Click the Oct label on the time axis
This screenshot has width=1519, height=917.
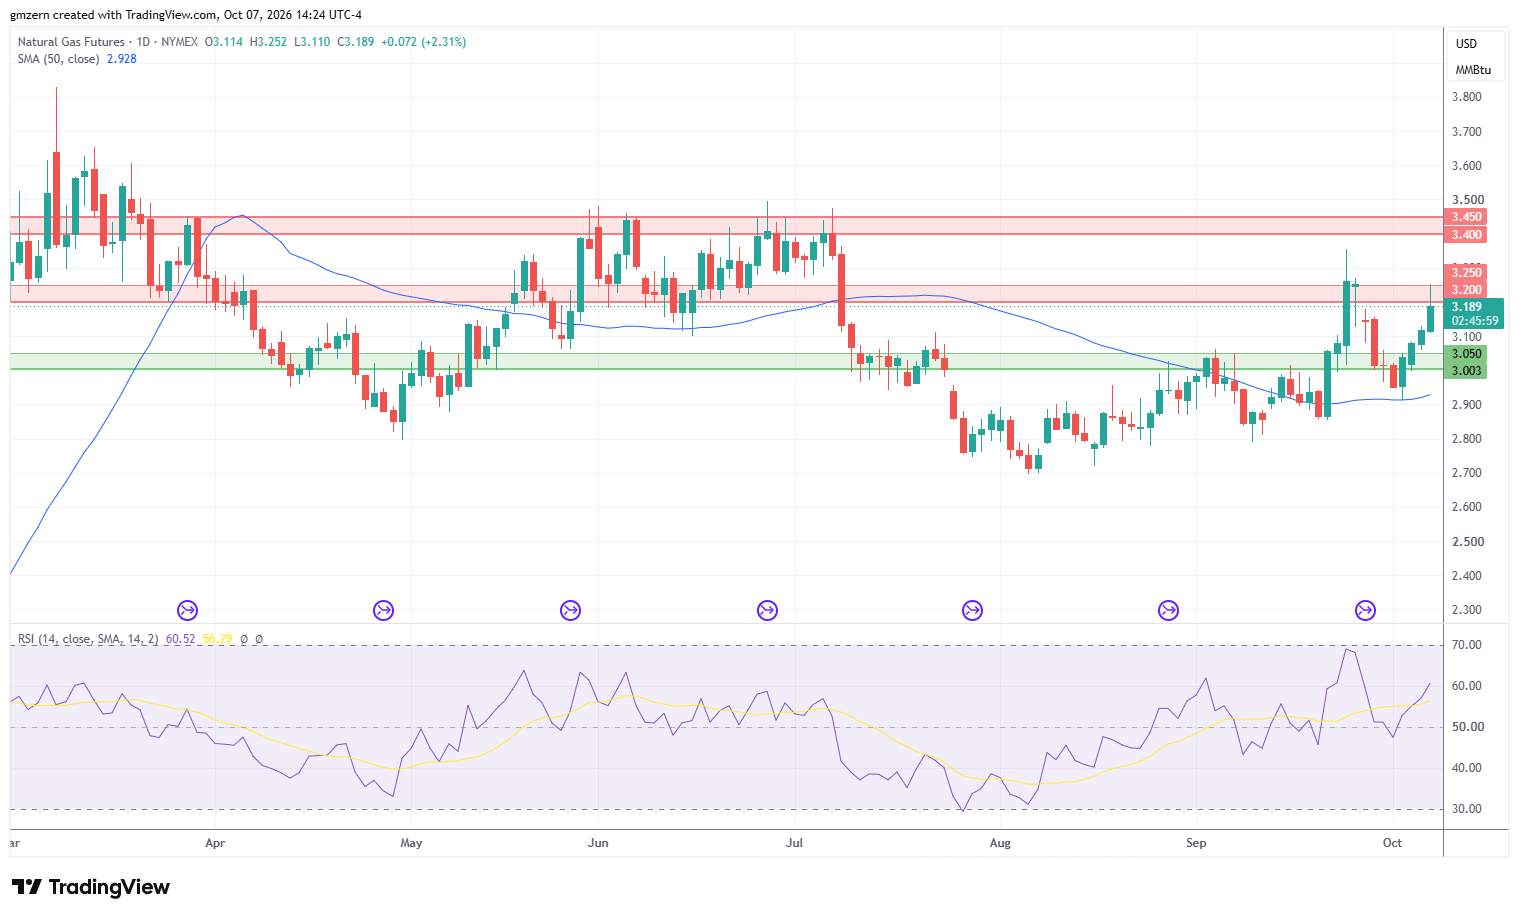(x=1393, y=843)
